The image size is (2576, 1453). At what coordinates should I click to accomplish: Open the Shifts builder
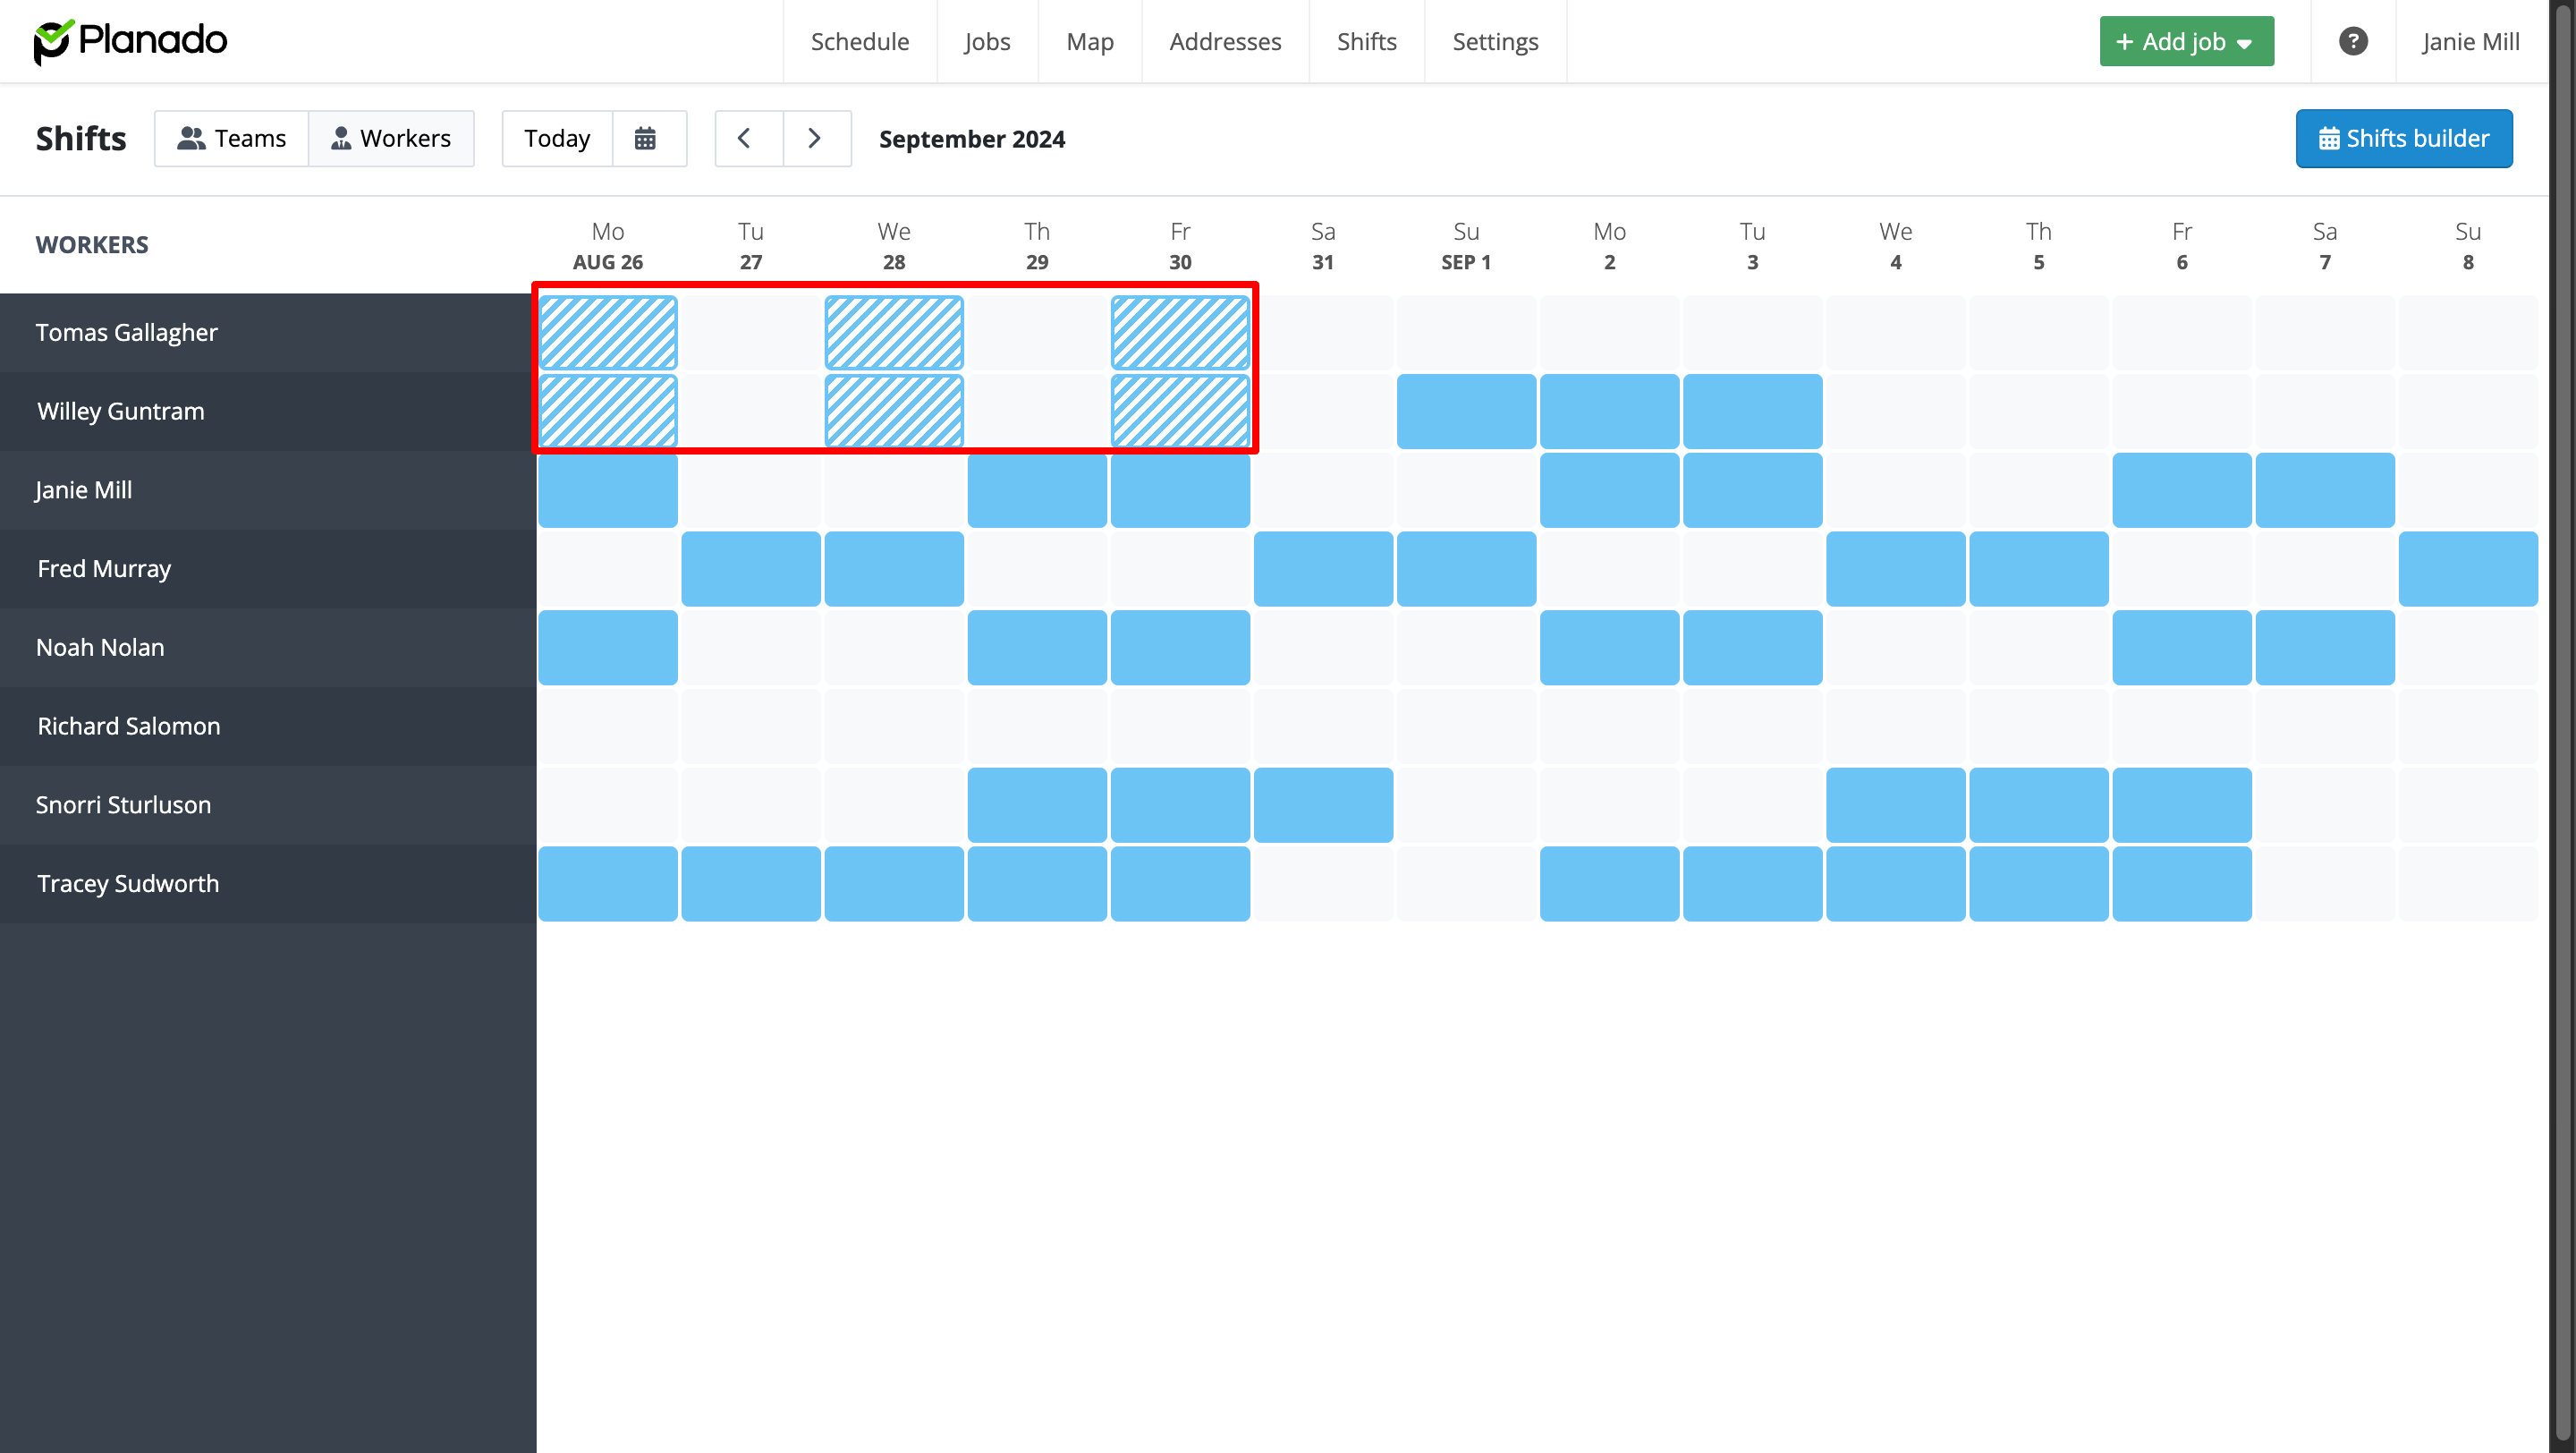[2403, 138]
